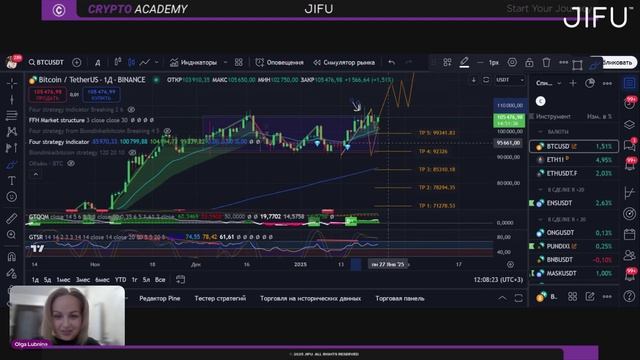
Task: Toggle the lock icon for the drawing
Action: tap(529, 62)
